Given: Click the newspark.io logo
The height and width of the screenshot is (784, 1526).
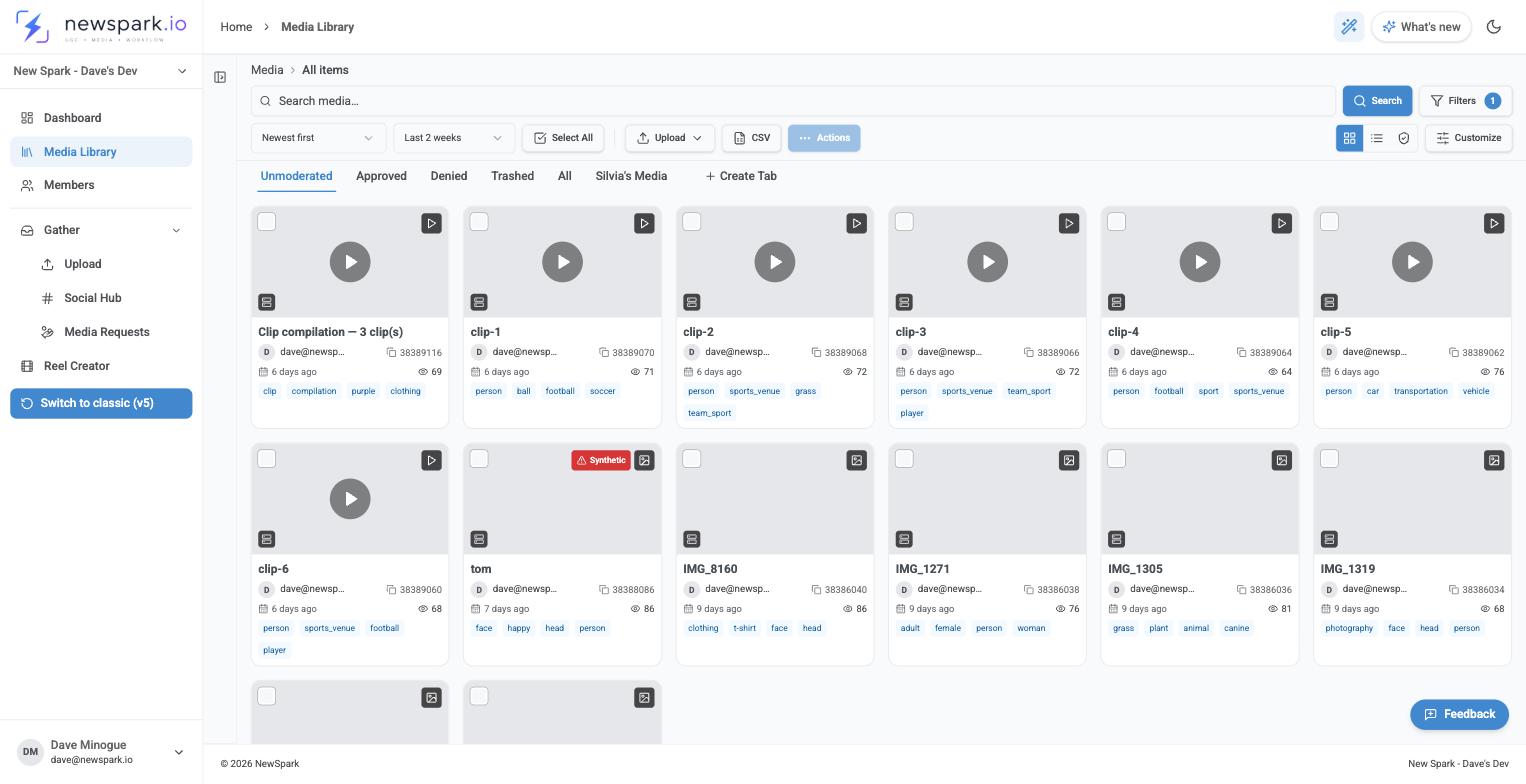Looking at the screenshot, I should tap(101, 27).
